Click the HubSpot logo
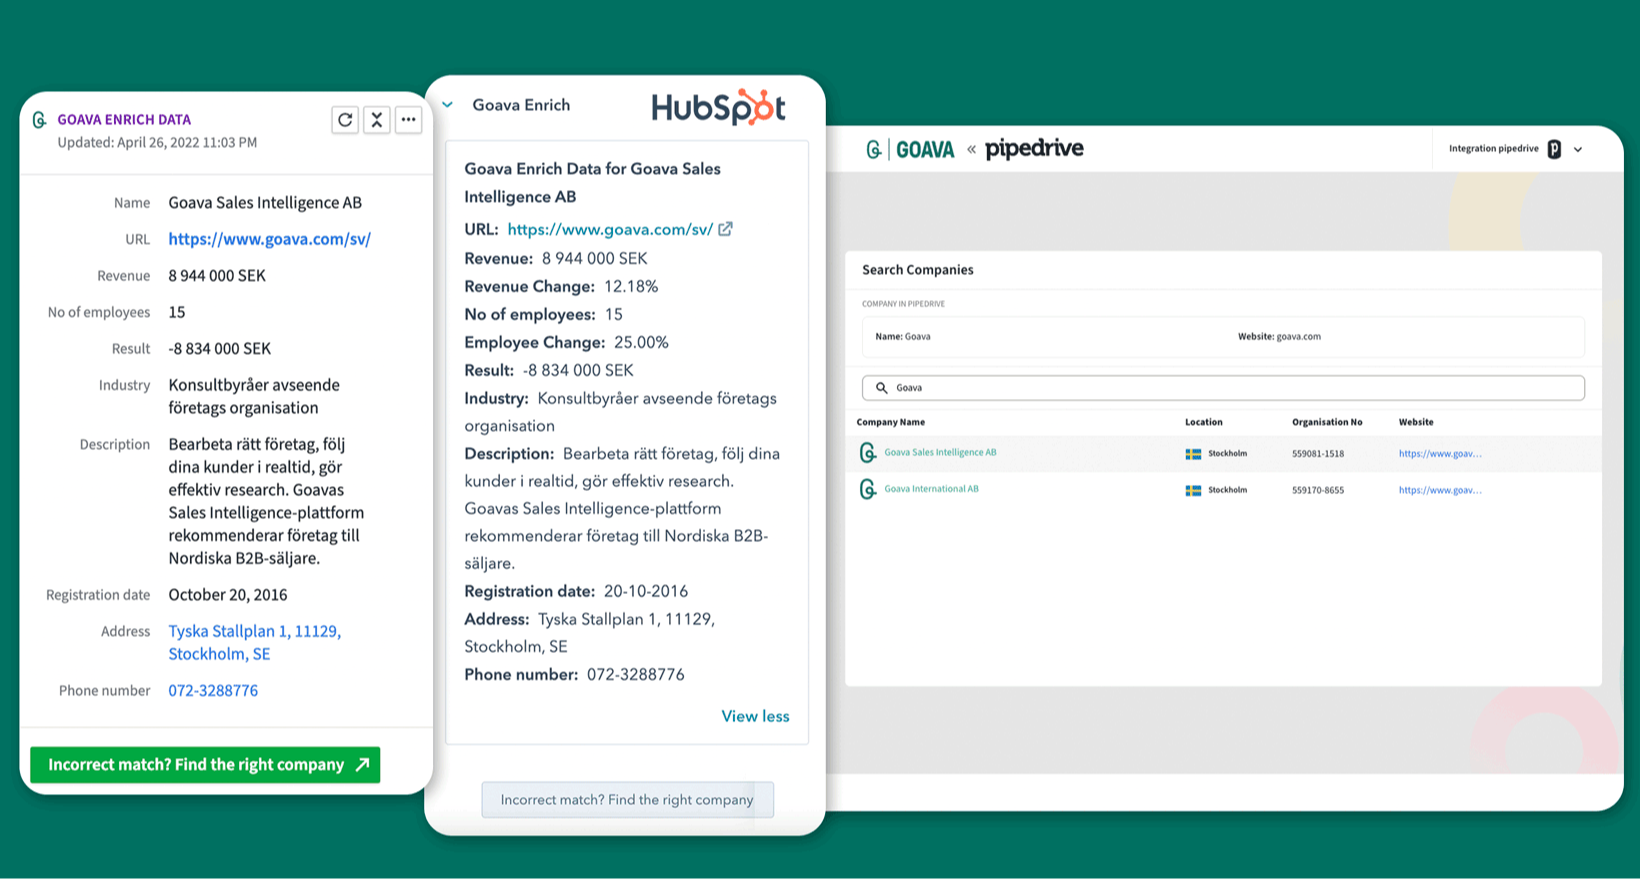This screenshot has height=879, width=1640. (x=718, y=107)
